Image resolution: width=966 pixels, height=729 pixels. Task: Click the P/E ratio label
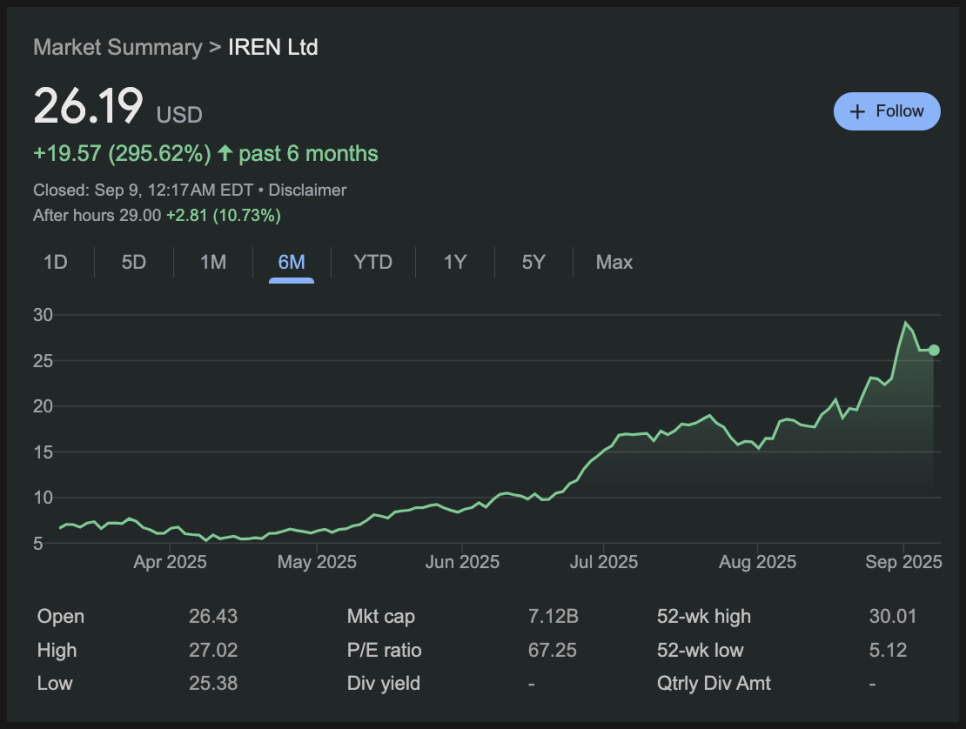384,650
